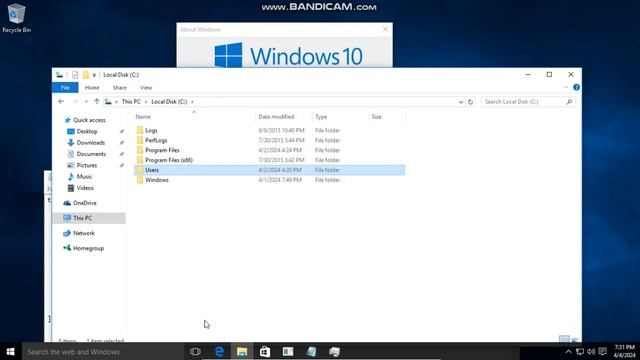This screenshot has width=640, height=360.
Task: Click the volume speaker icon in the tray
Action: coord(591,352)
